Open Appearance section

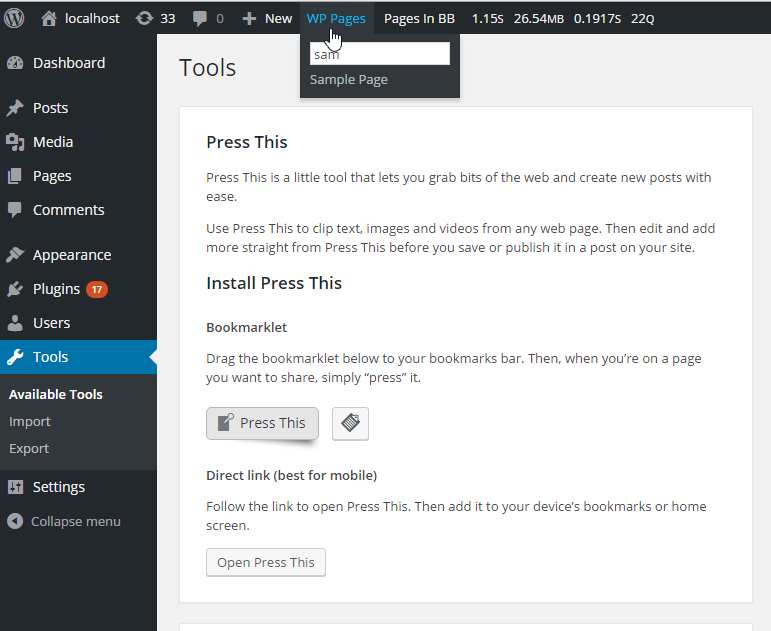click(x=72, y=255)
